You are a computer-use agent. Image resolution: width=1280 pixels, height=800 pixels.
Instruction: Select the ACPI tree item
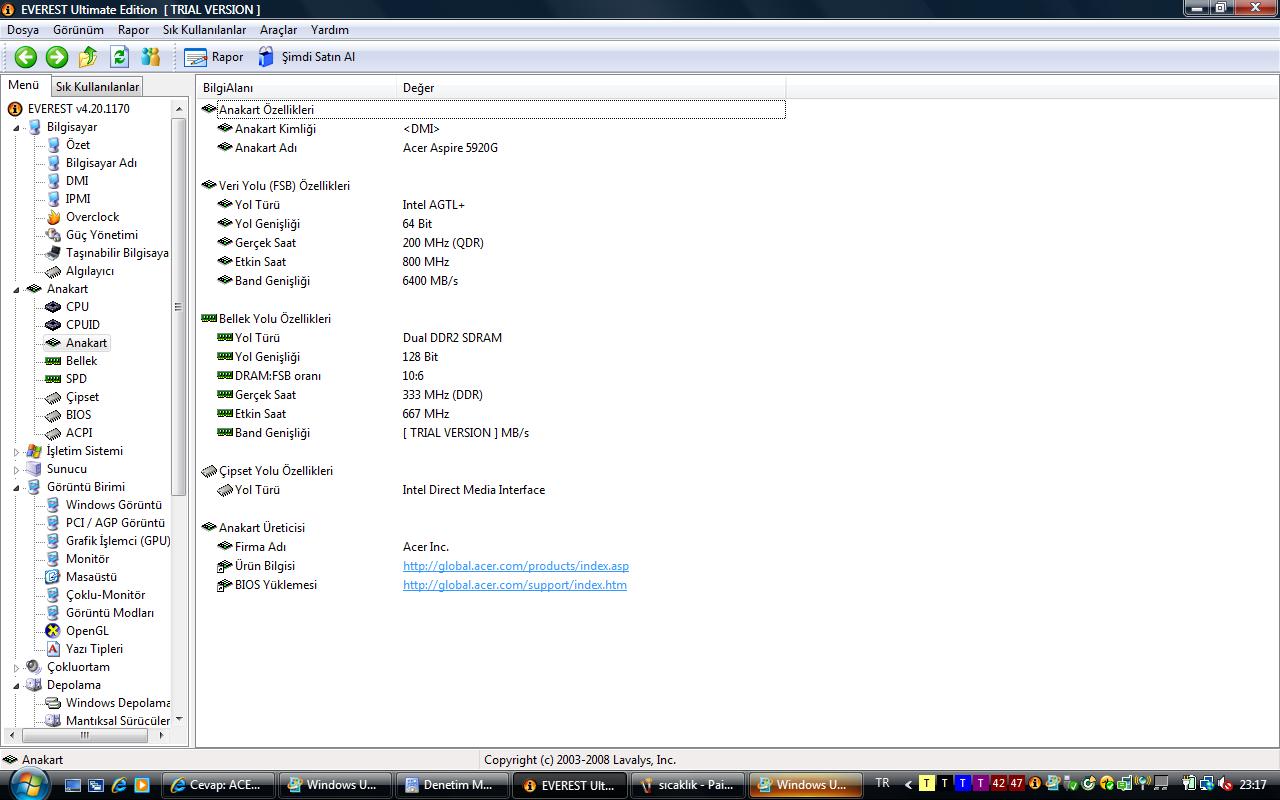point(79,433)
